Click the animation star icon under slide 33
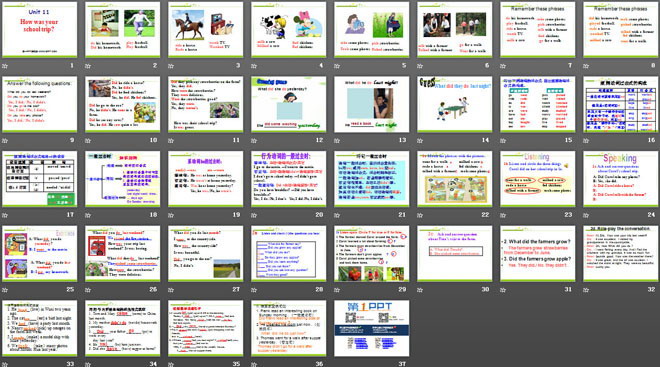This screenshot has height=367, width=660. tap(5, 364)
